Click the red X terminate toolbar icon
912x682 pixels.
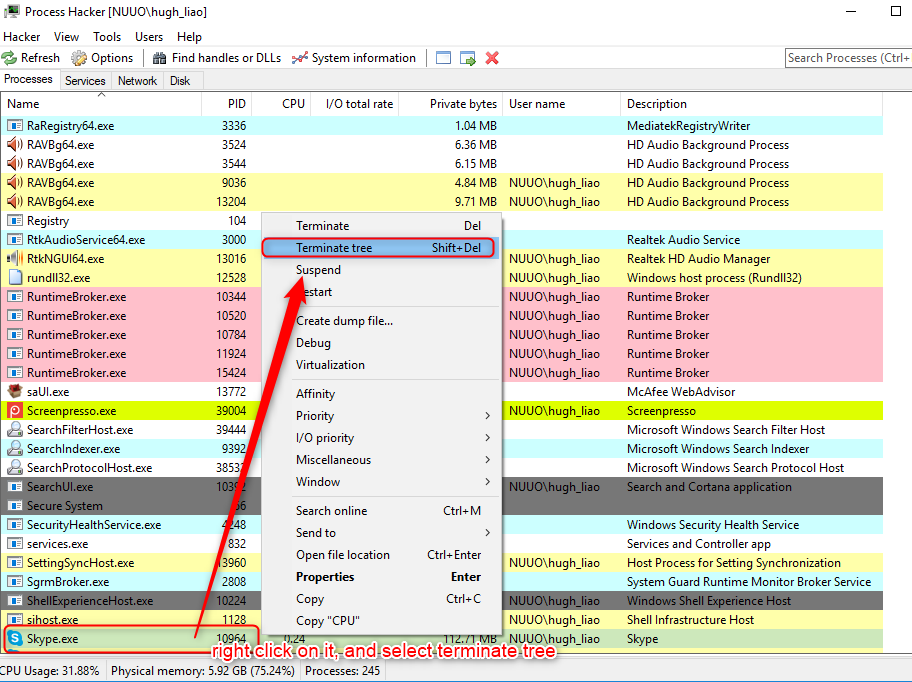point(492,58)
